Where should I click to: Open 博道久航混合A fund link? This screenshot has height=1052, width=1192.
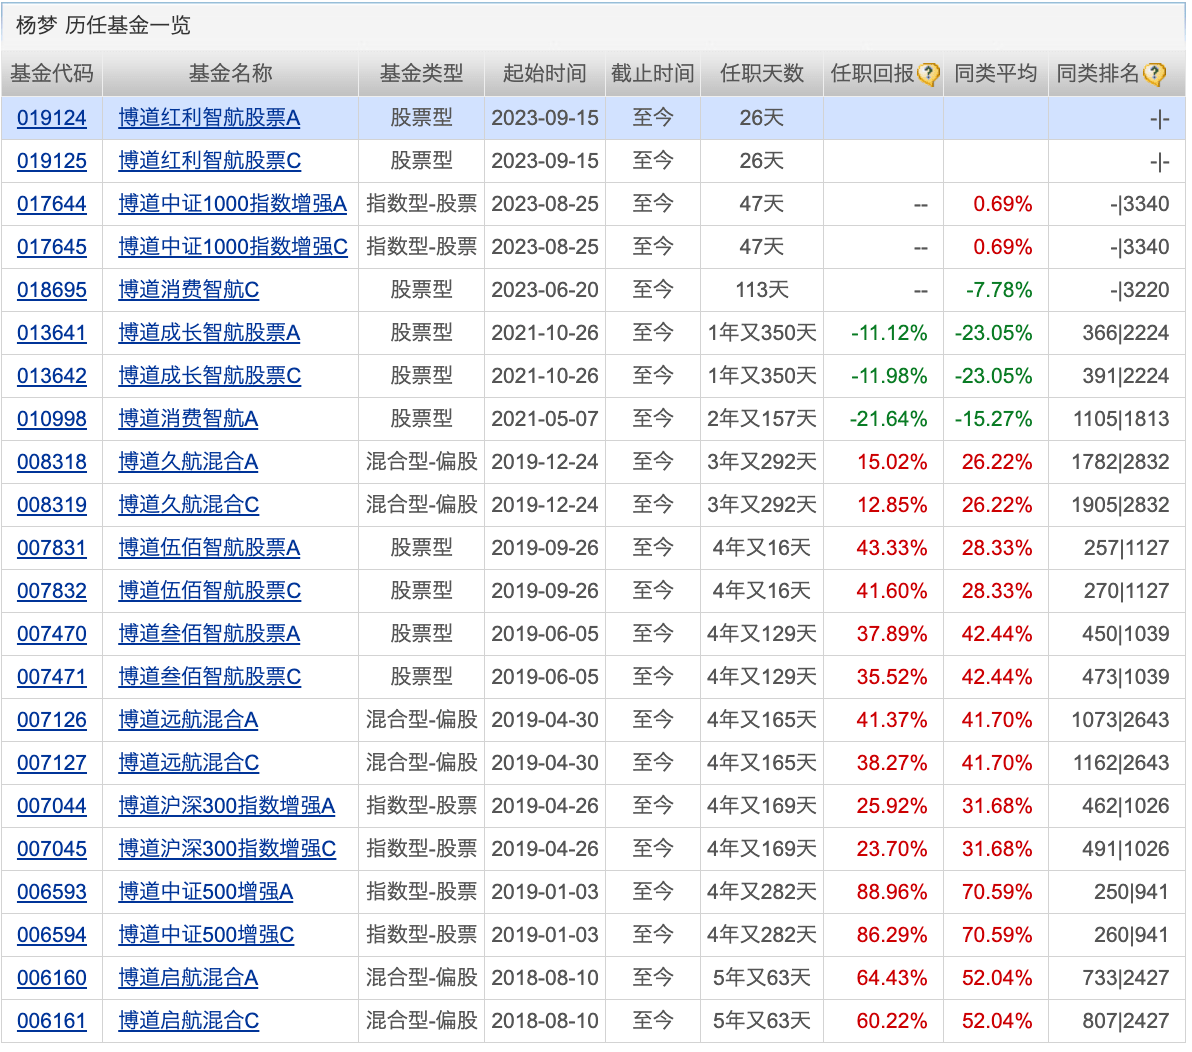(188, 462)
